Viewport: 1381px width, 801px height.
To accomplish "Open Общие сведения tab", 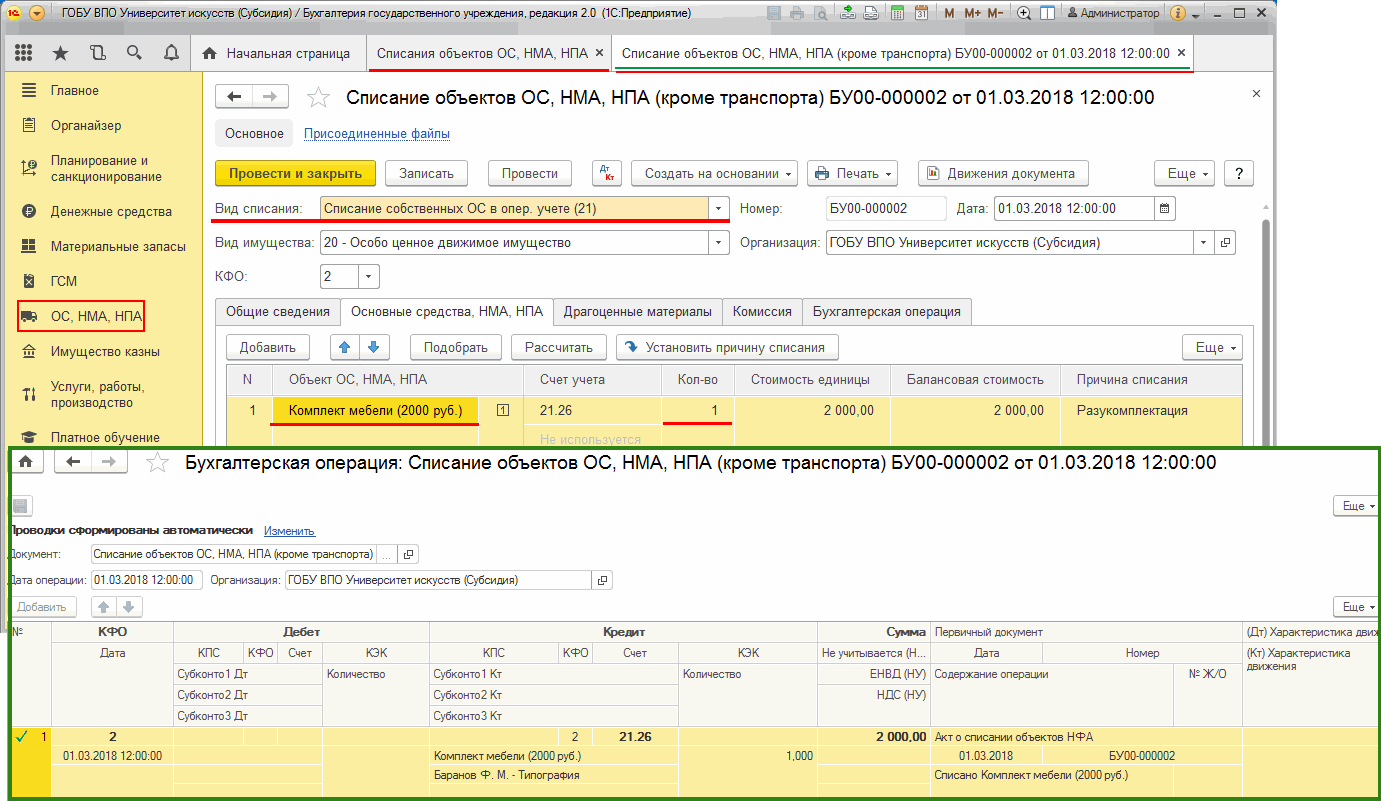I will click(x=278, y=311).
